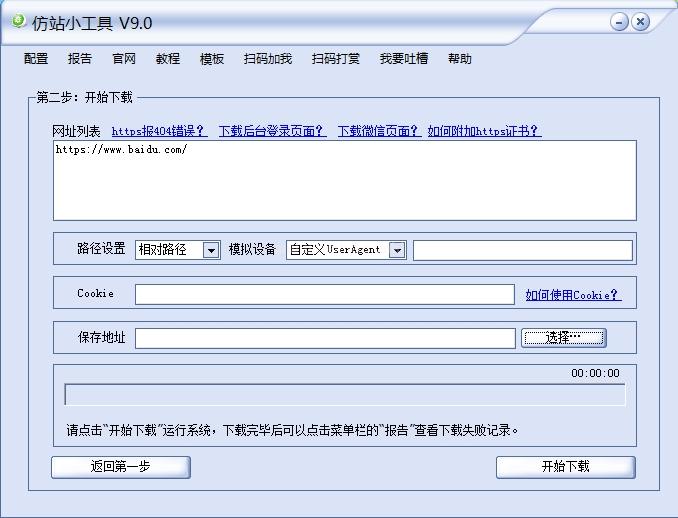This screenshot has width=678, height=518.
Task: Click 扫码加我 in the menu bar
Action: coord(268,59)
